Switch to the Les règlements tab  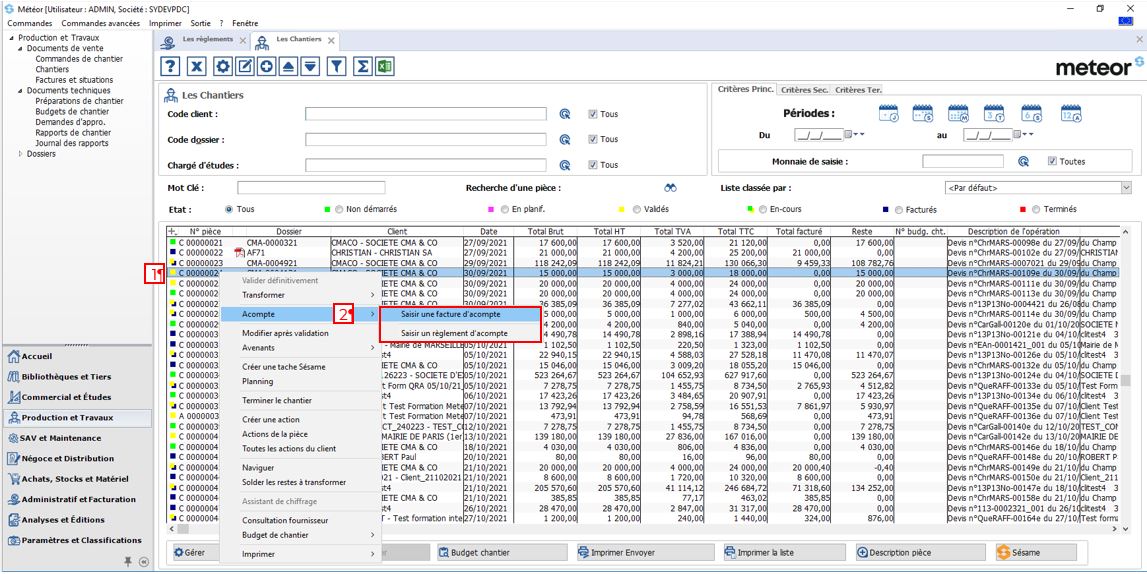click(206, 39)
